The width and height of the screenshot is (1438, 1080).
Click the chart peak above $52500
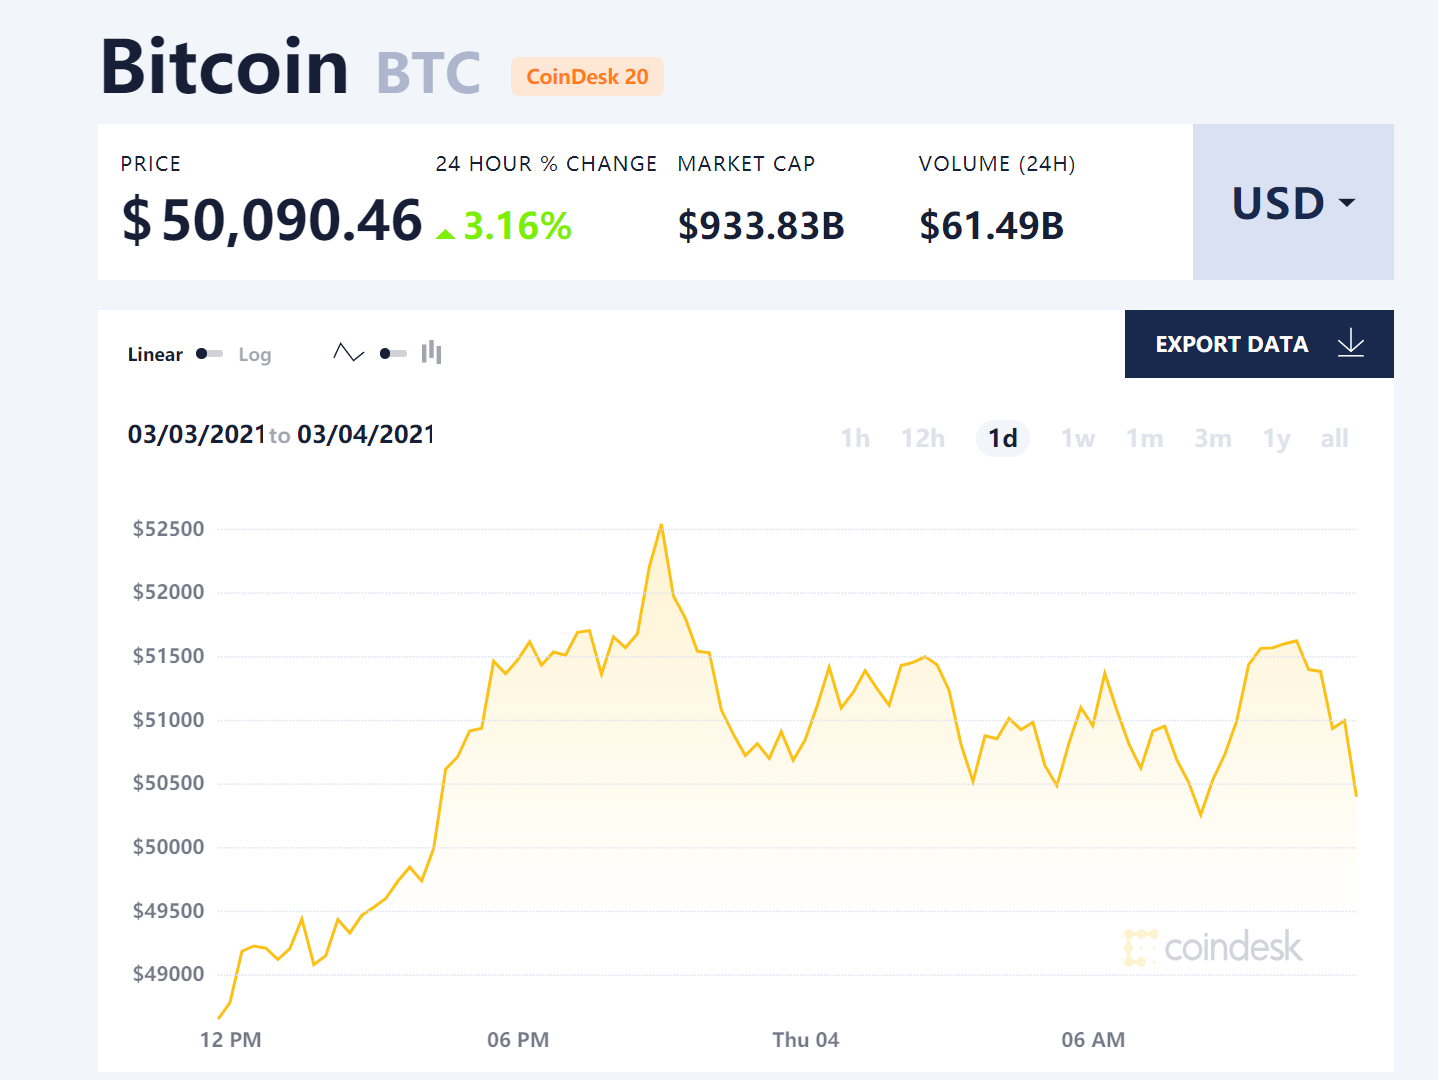coord(661,525)
